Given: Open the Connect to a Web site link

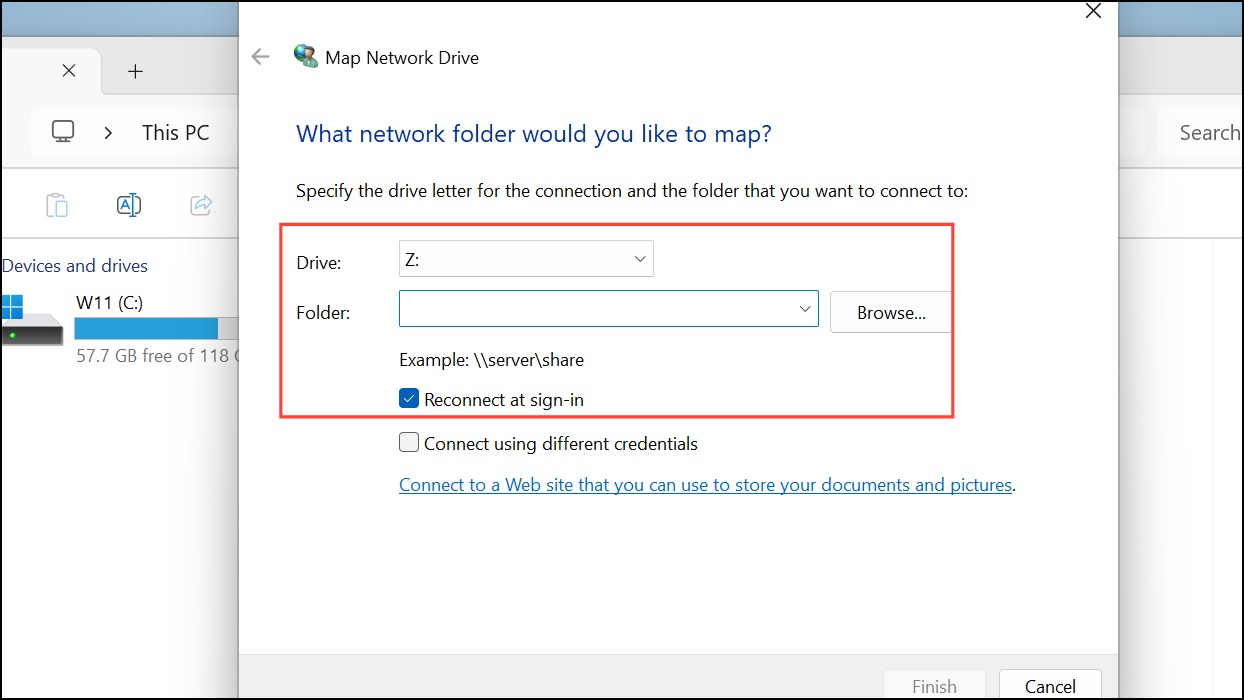Looking at the screenshot, I should pos(705,485).
